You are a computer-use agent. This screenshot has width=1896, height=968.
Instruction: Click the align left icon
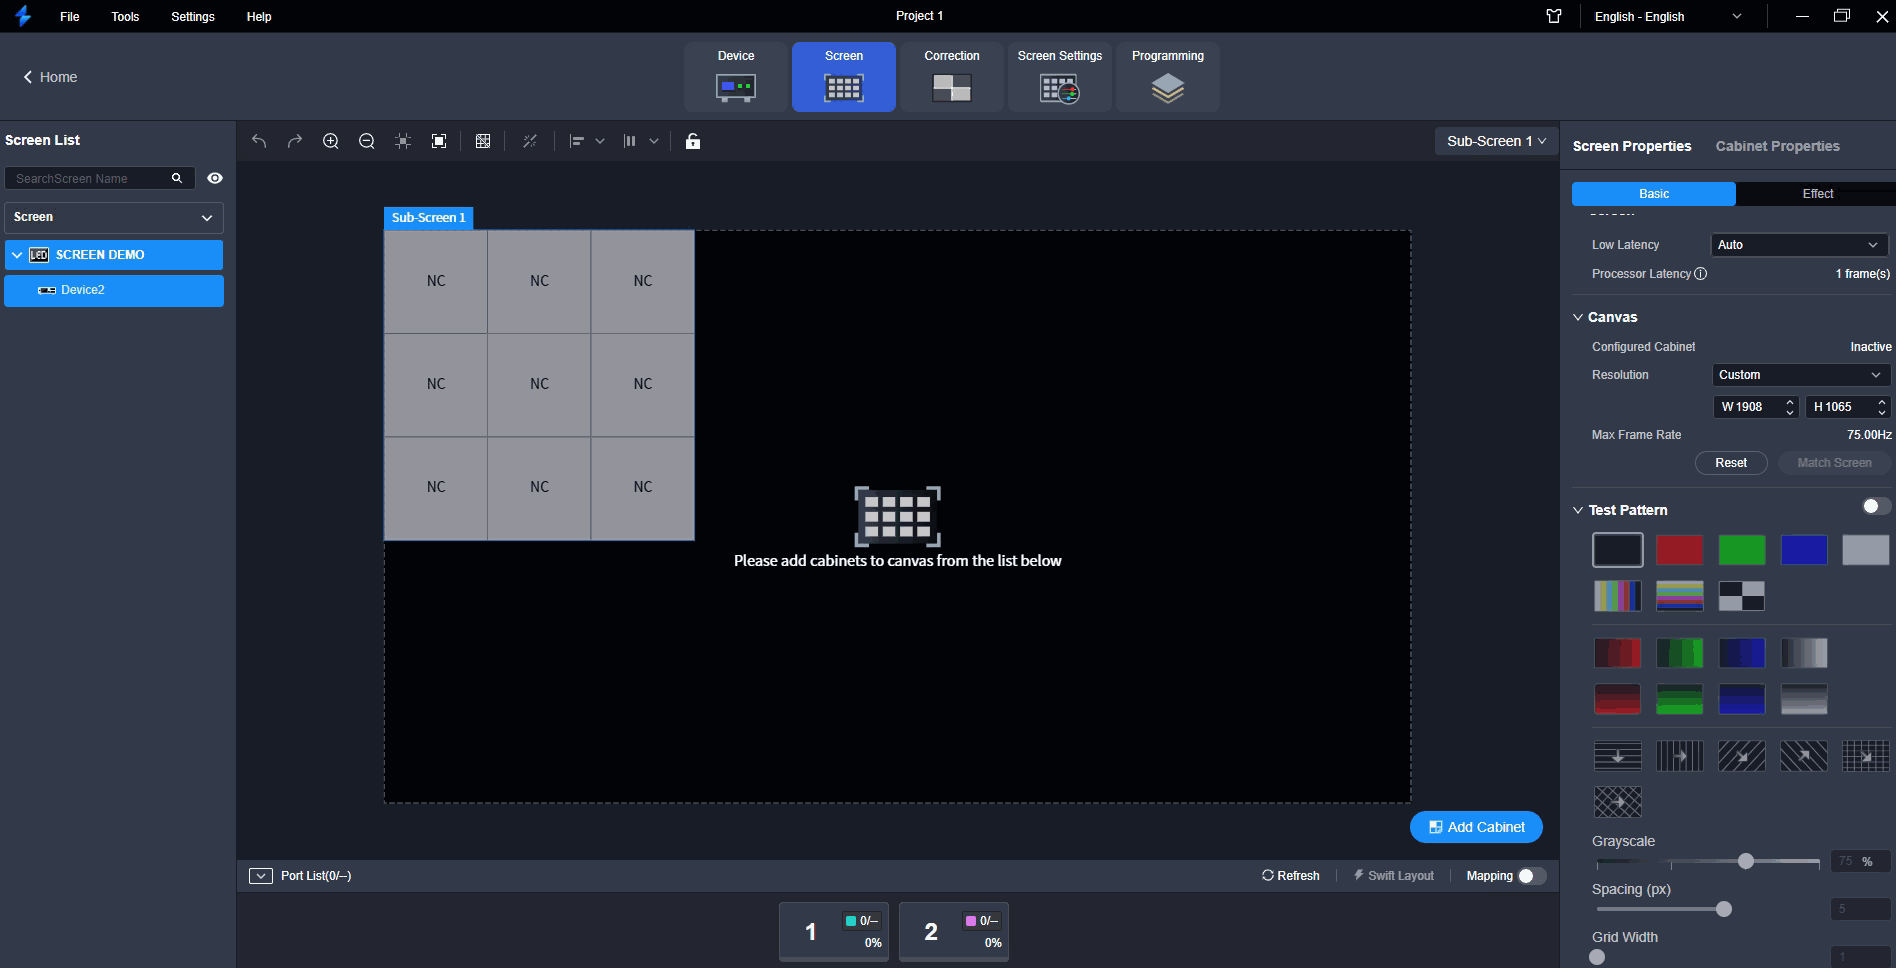click(x=577, y=141)
